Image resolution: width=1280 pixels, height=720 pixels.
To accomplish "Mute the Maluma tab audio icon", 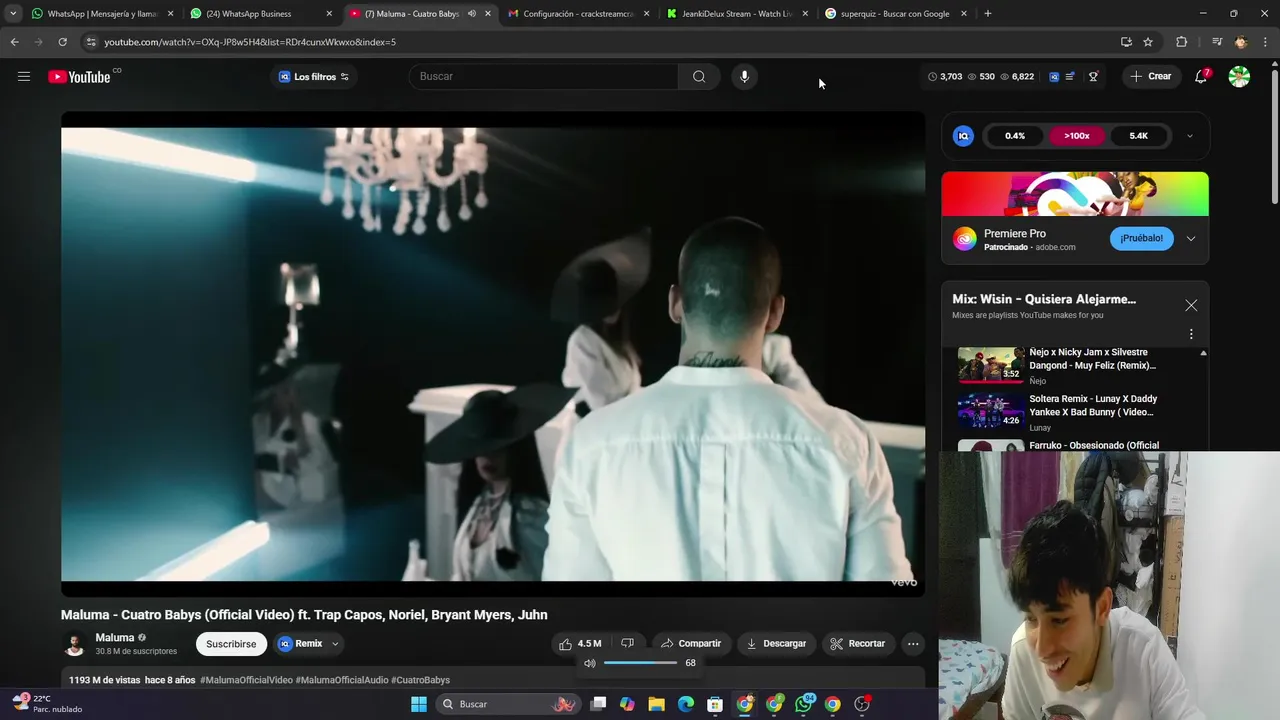I will (x=472, y=14).
